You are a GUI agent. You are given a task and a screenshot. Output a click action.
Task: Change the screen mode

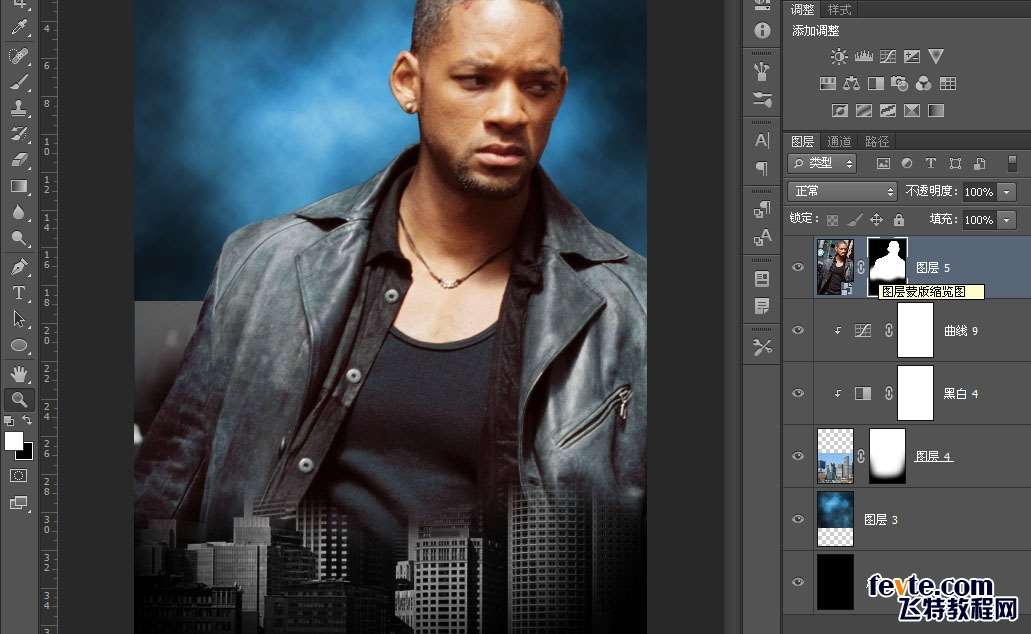(18, 503)
